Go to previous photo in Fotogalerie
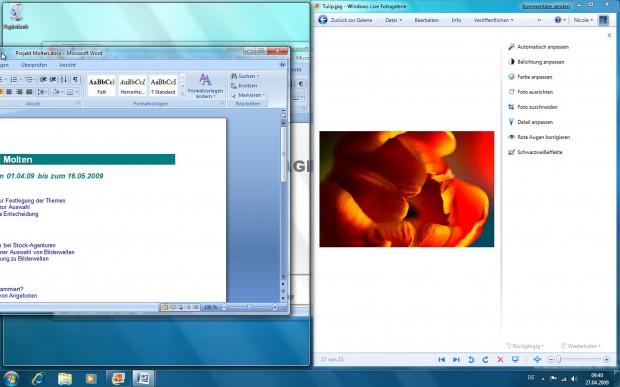 coord(442,359)
